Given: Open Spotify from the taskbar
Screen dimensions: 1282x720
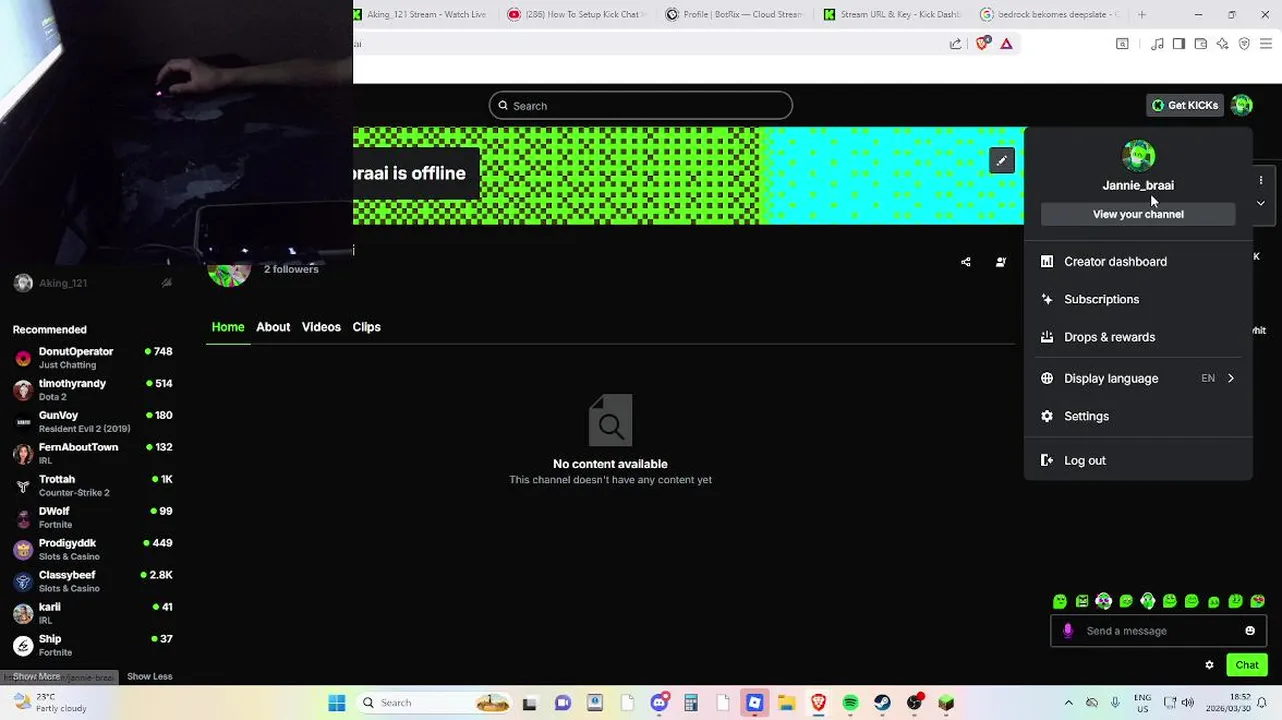Looking at the screenshot, I should click(850, 703).
